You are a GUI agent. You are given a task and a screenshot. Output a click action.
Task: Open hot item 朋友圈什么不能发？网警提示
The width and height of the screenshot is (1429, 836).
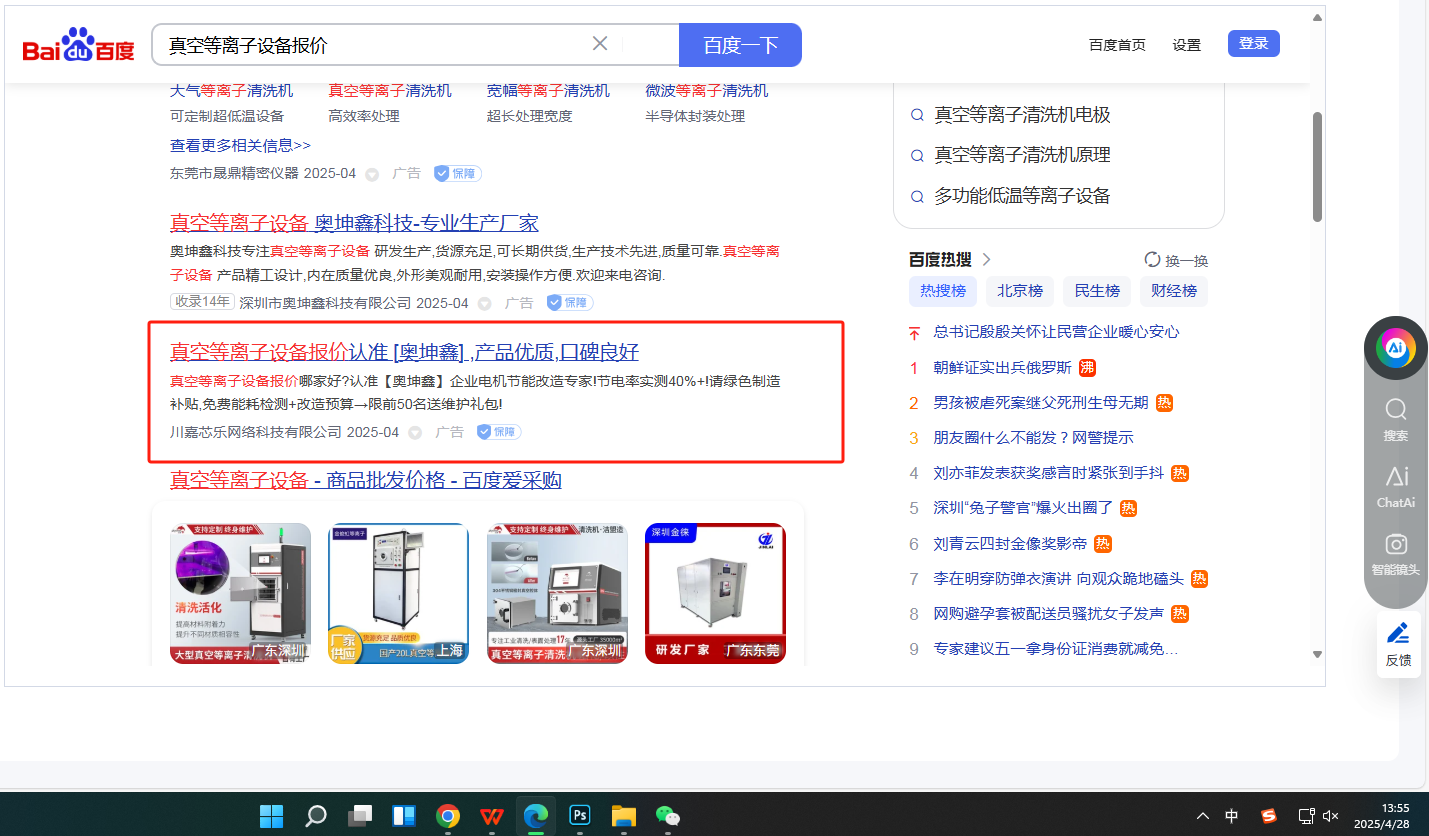(x=1033, y=438)
